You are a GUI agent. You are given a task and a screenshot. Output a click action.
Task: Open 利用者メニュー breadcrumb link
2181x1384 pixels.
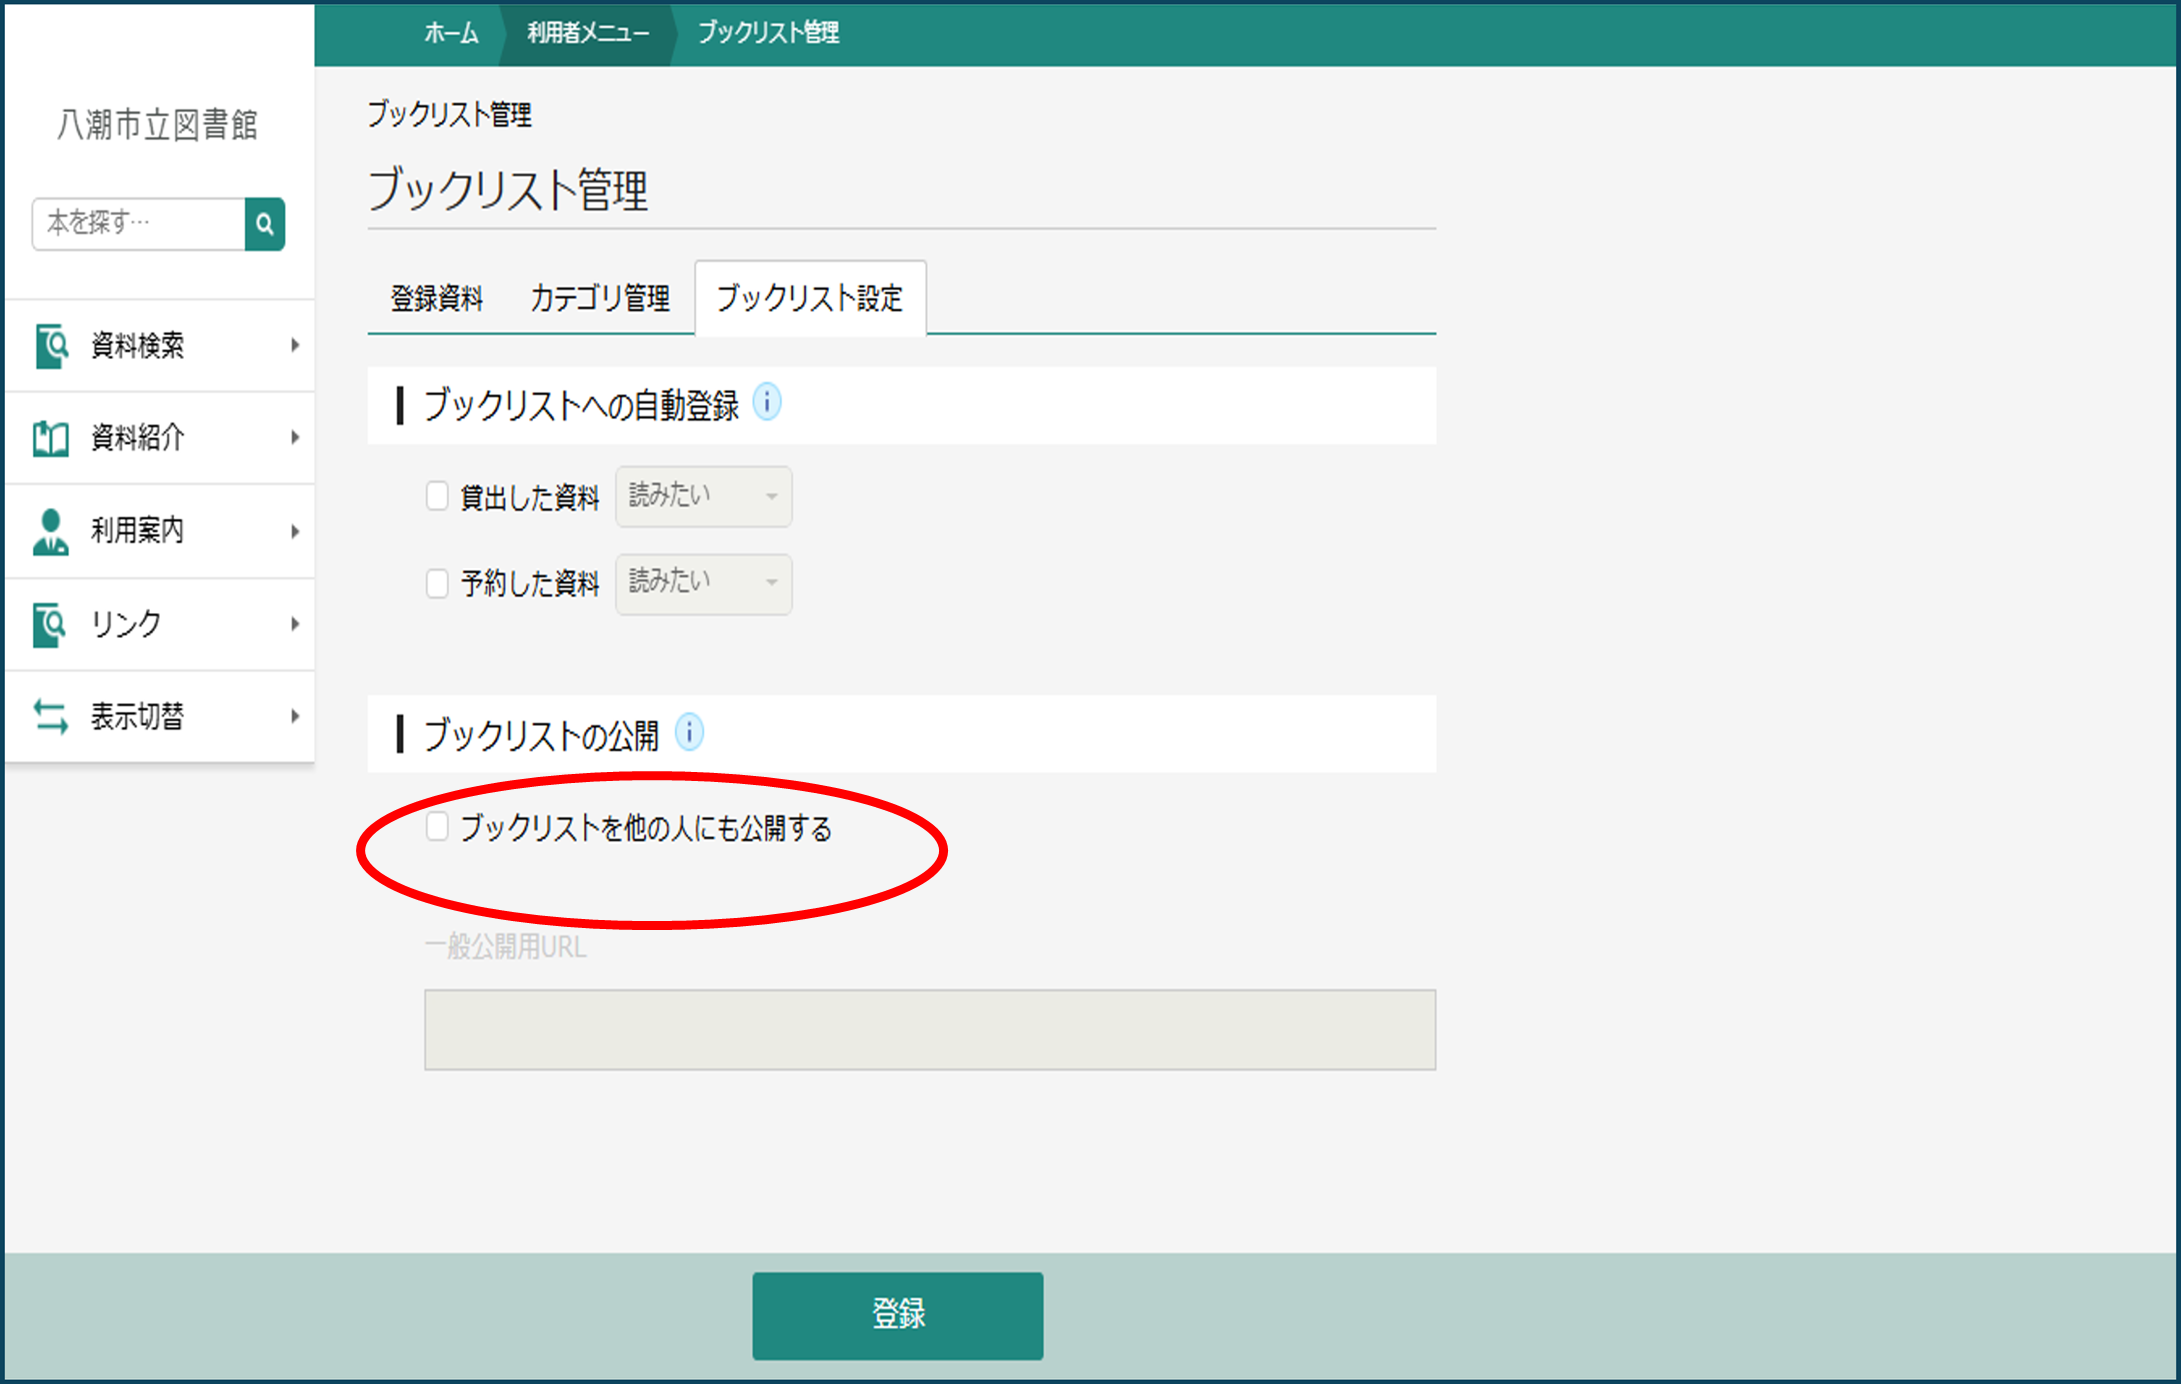point(588,33)
